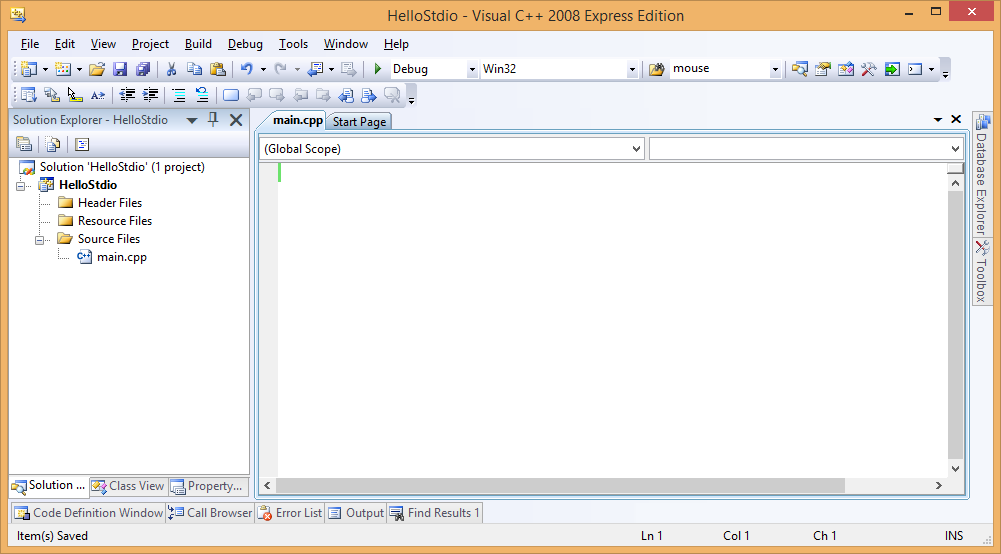Open Solution Explorer window position dropdown
Viewport: 1001px width, 554px height.
192,120
